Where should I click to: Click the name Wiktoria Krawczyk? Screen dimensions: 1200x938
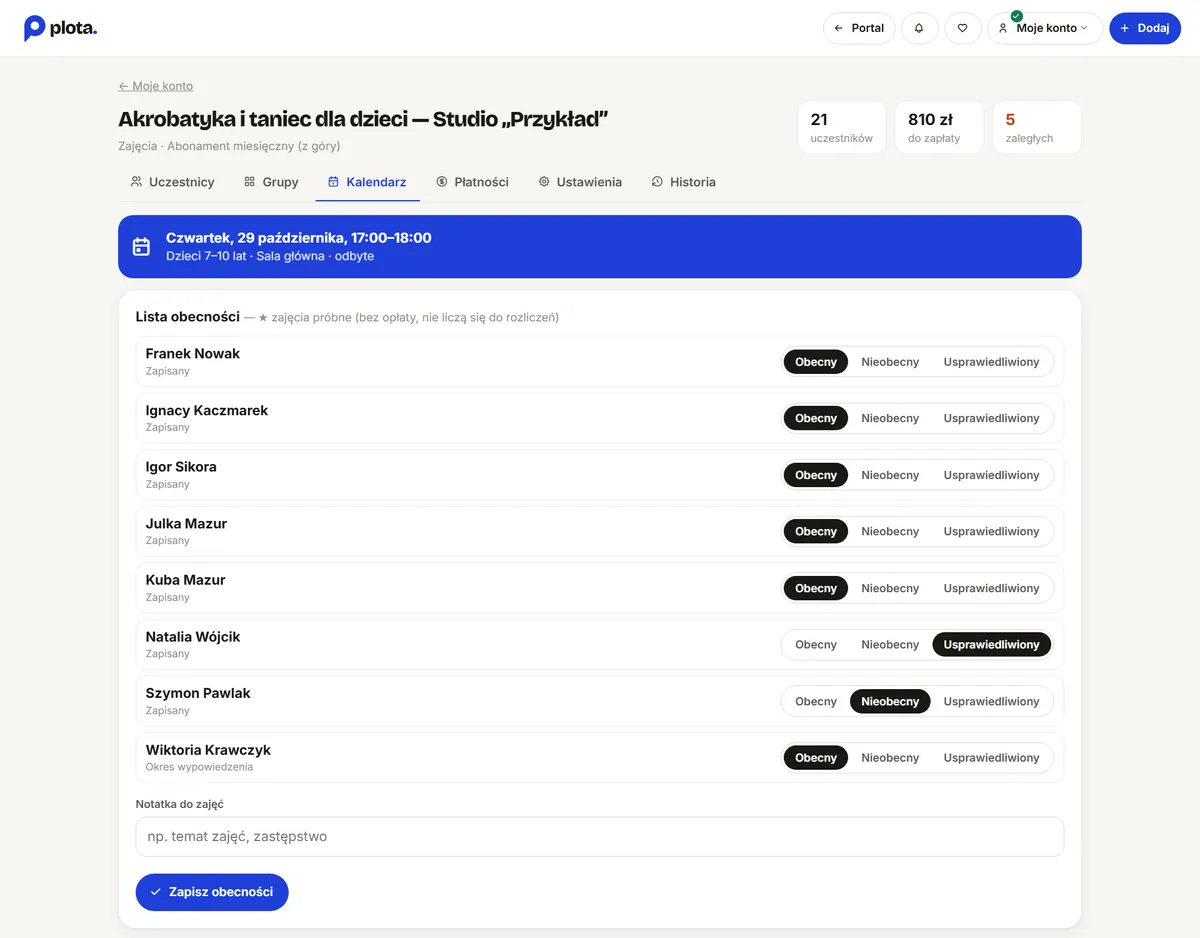pyautogui.click(x=208, y=750)
